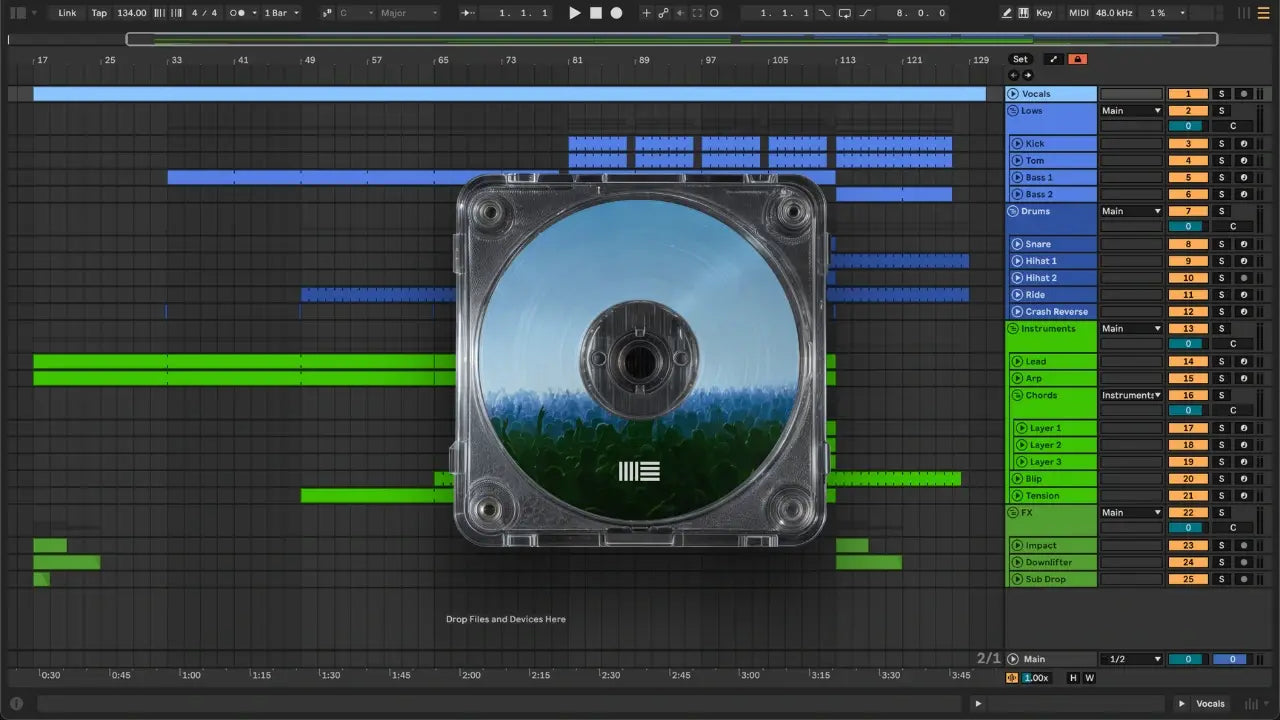Toggle Draw Mode pencil icon

[x=1006, y=13]
